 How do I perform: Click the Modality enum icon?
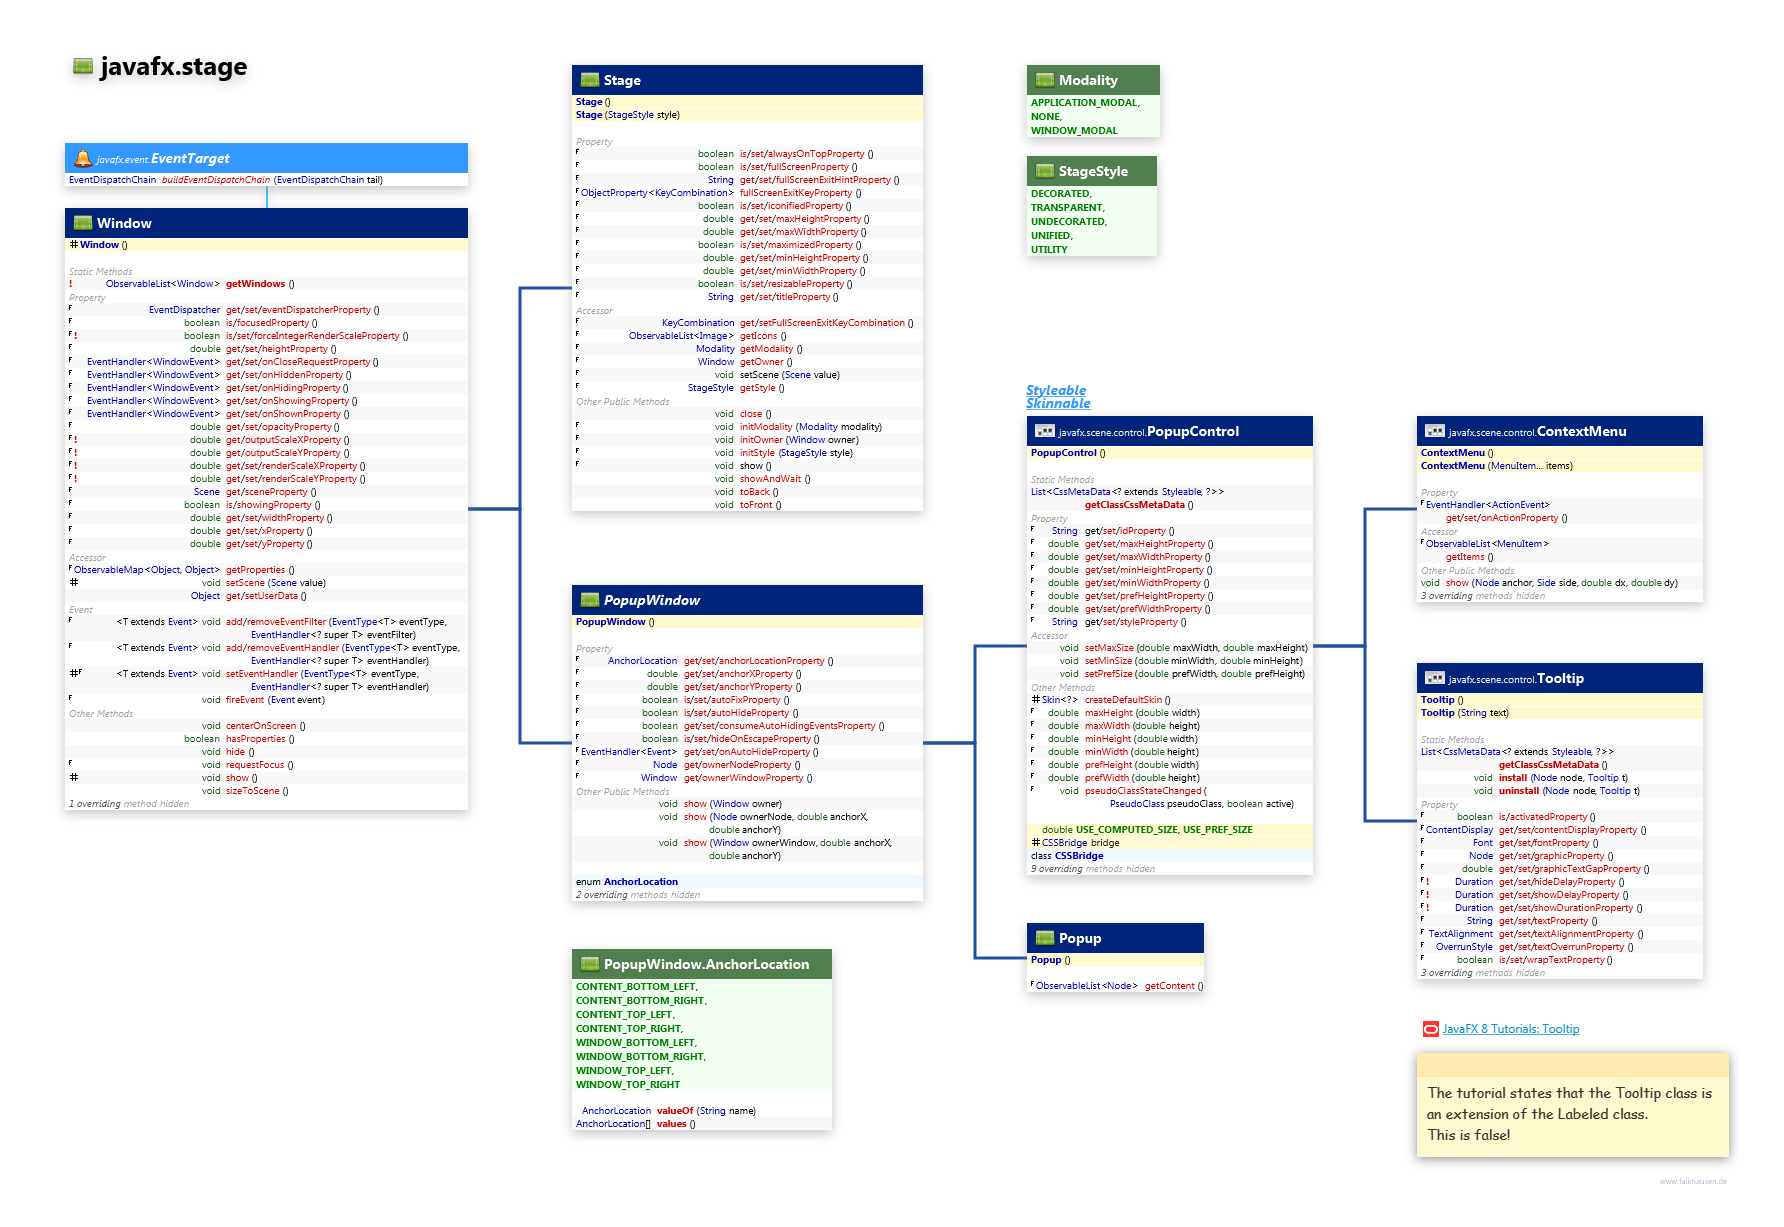[x=1045, y=80]
